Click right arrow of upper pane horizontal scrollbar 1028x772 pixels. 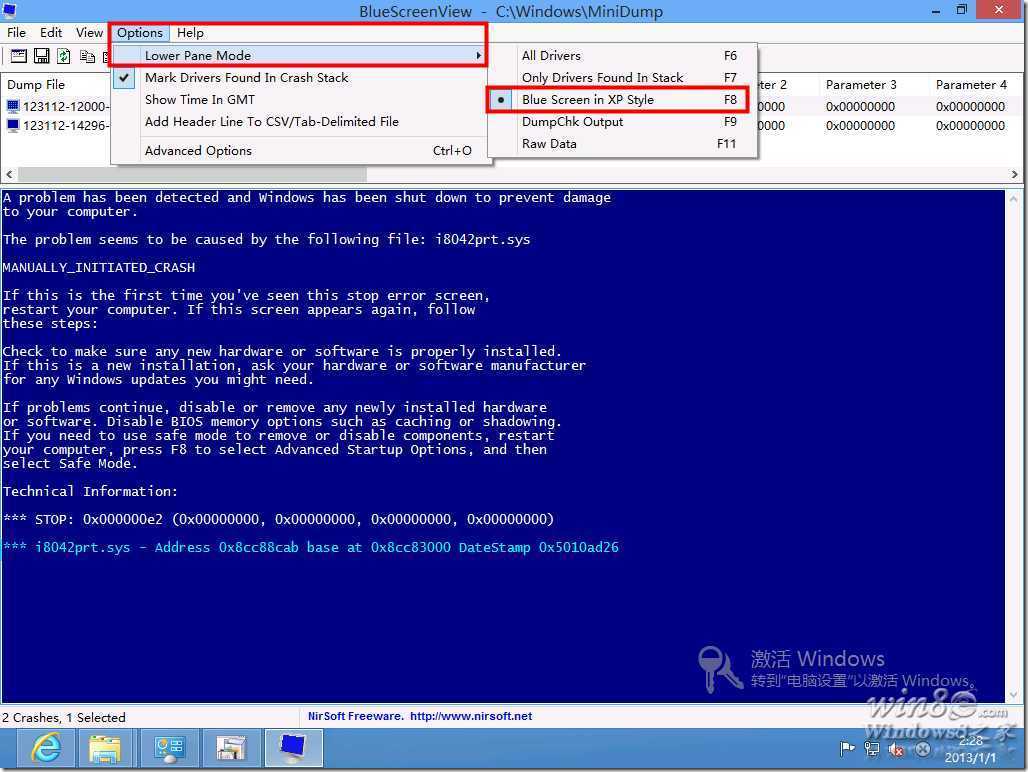point(1014,174)
